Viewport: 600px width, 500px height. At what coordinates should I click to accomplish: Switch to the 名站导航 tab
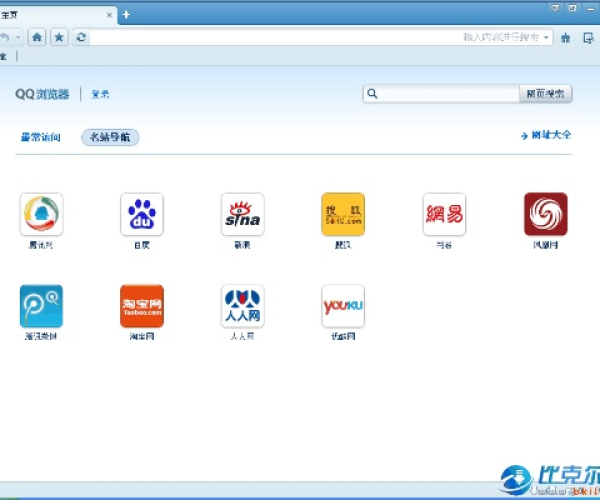(110, 137)
